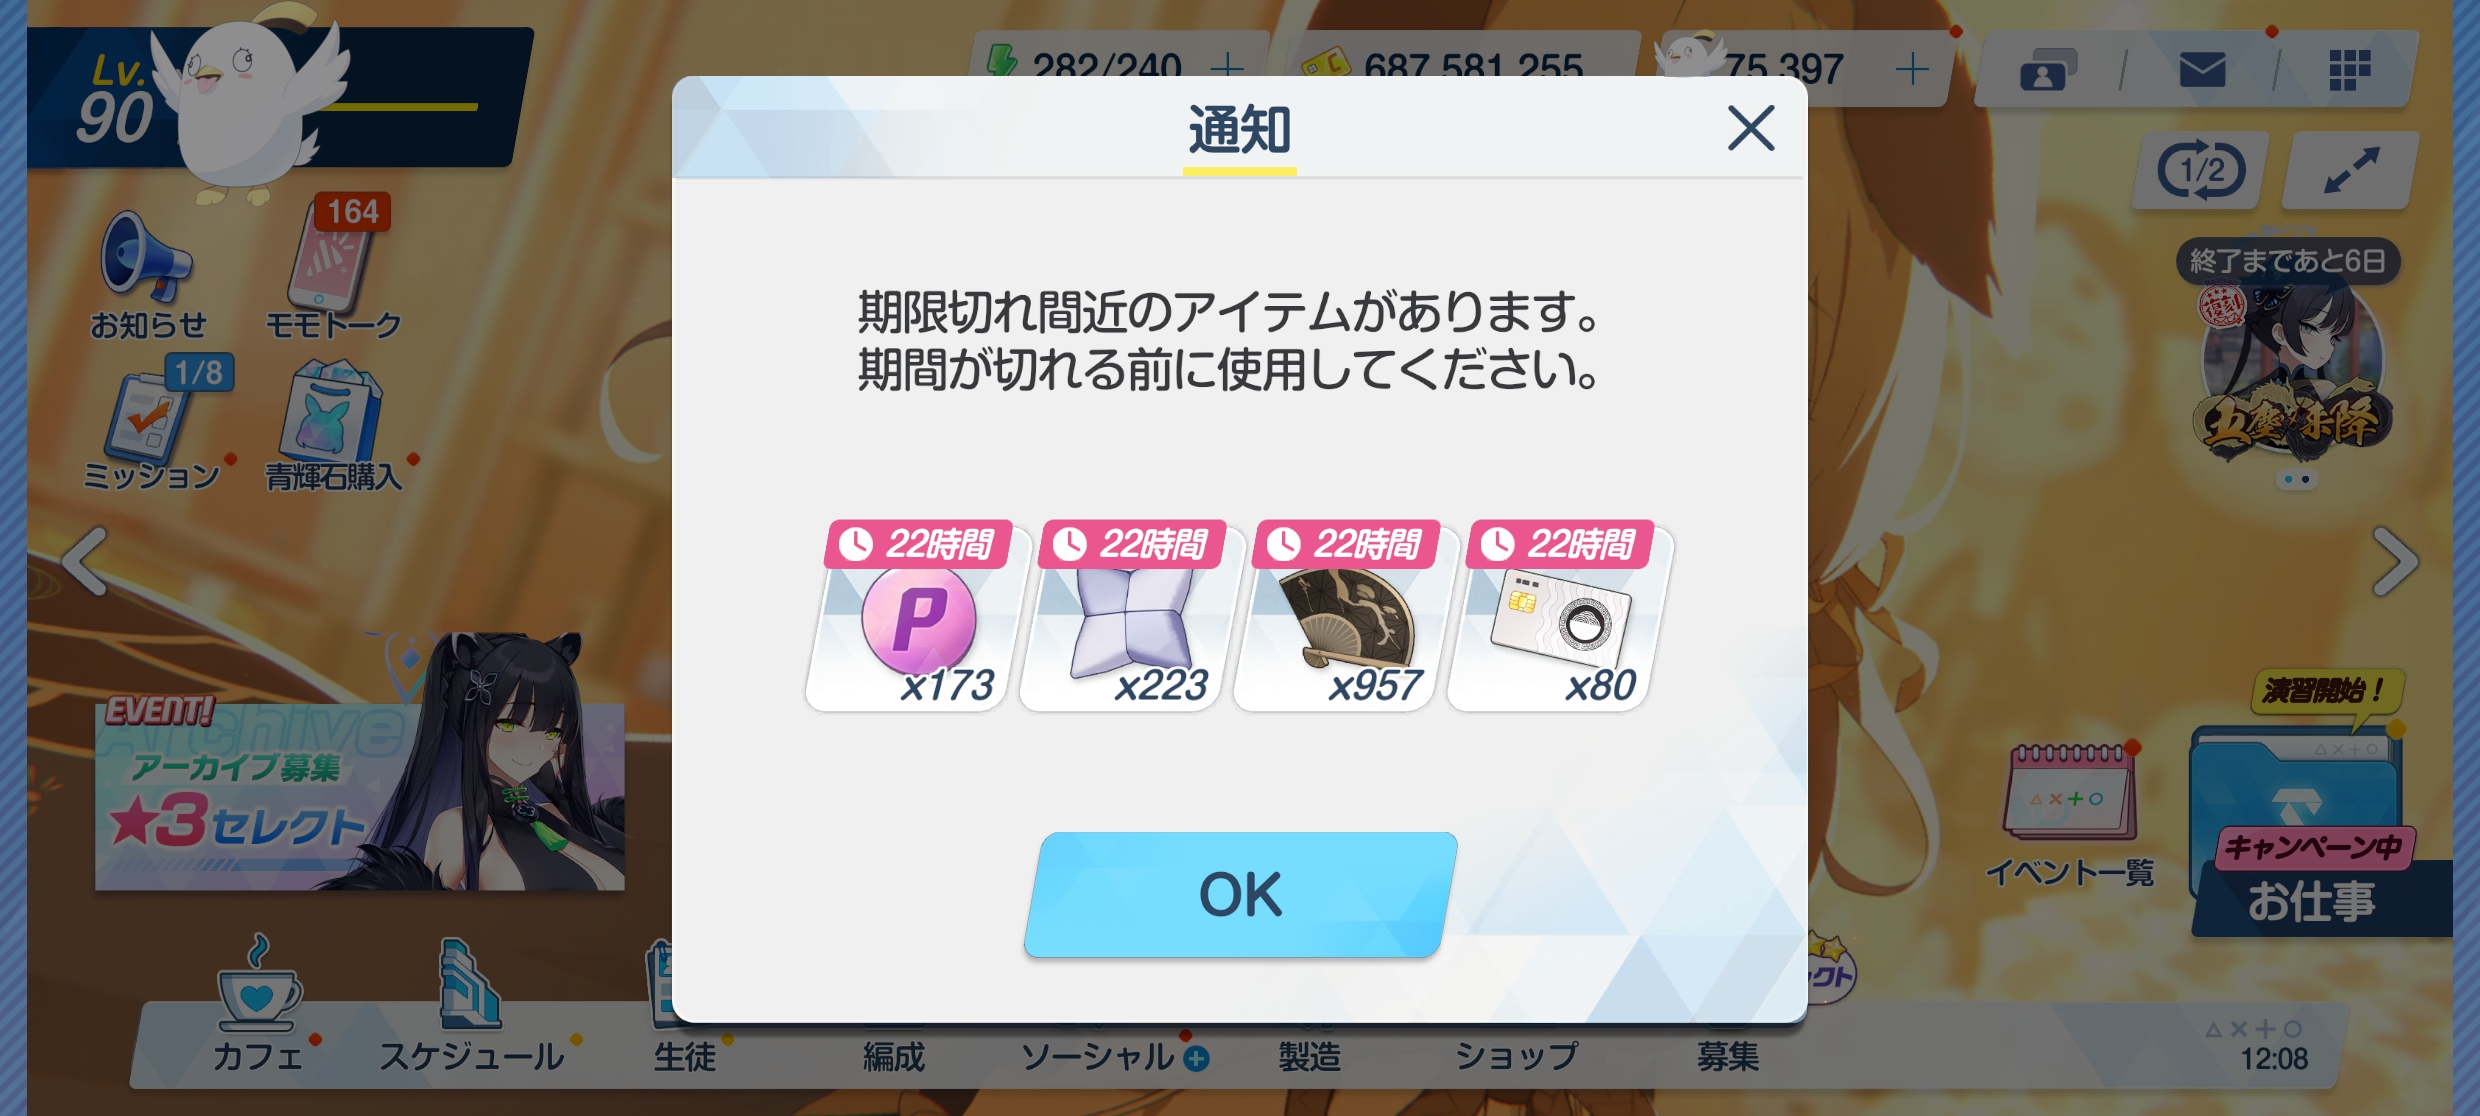Show previous character with left chevron
Screen dimensions: 2480x1116
tap(85, 561)
